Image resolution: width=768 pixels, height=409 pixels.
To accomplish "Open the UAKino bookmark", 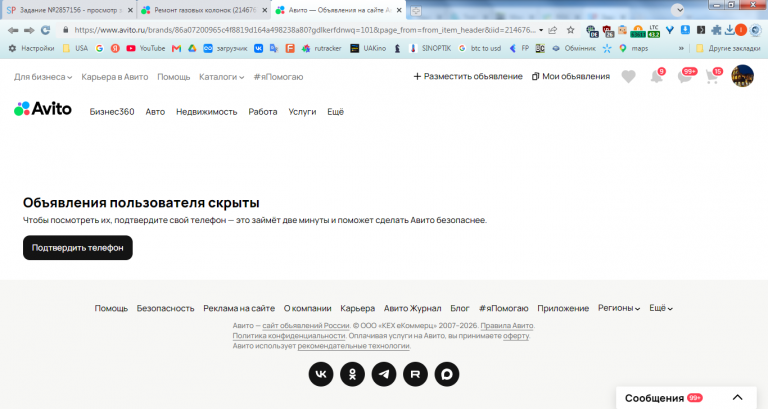I will coord(368,48).
